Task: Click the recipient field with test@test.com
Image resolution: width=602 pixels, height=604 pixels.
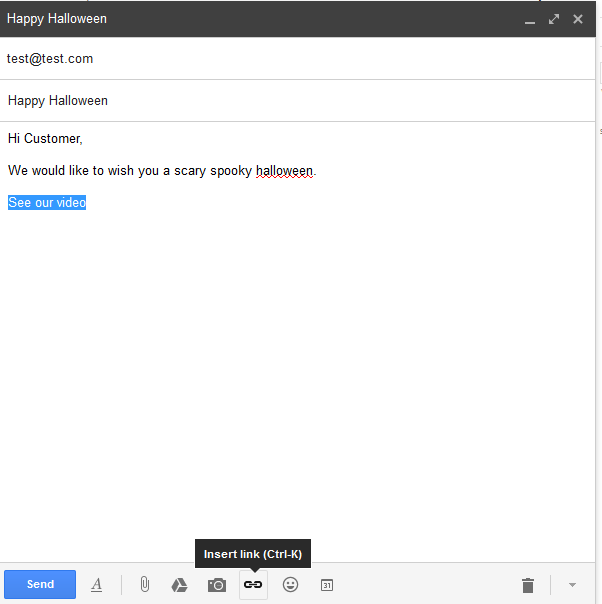Action: [x=297, y=59]
